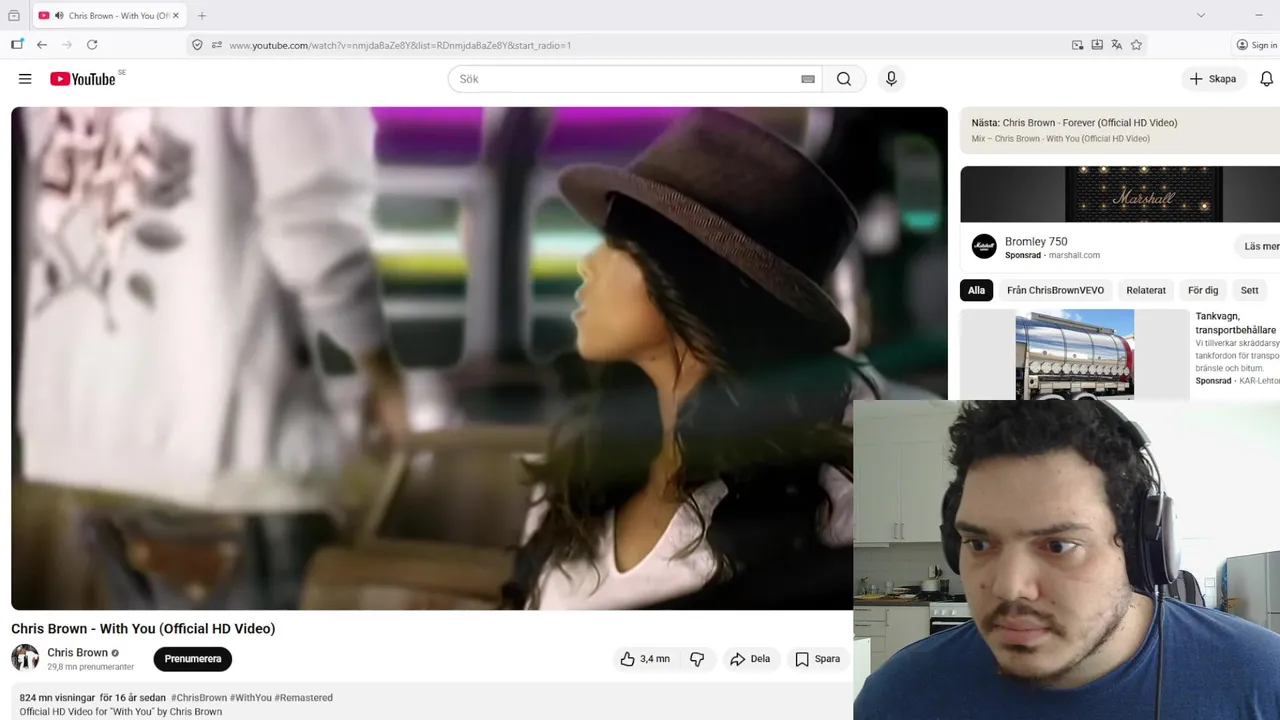This screenshot has width=1280, height=720.
Task: Click the #Remastered hashtag
Action: (304, 698)
